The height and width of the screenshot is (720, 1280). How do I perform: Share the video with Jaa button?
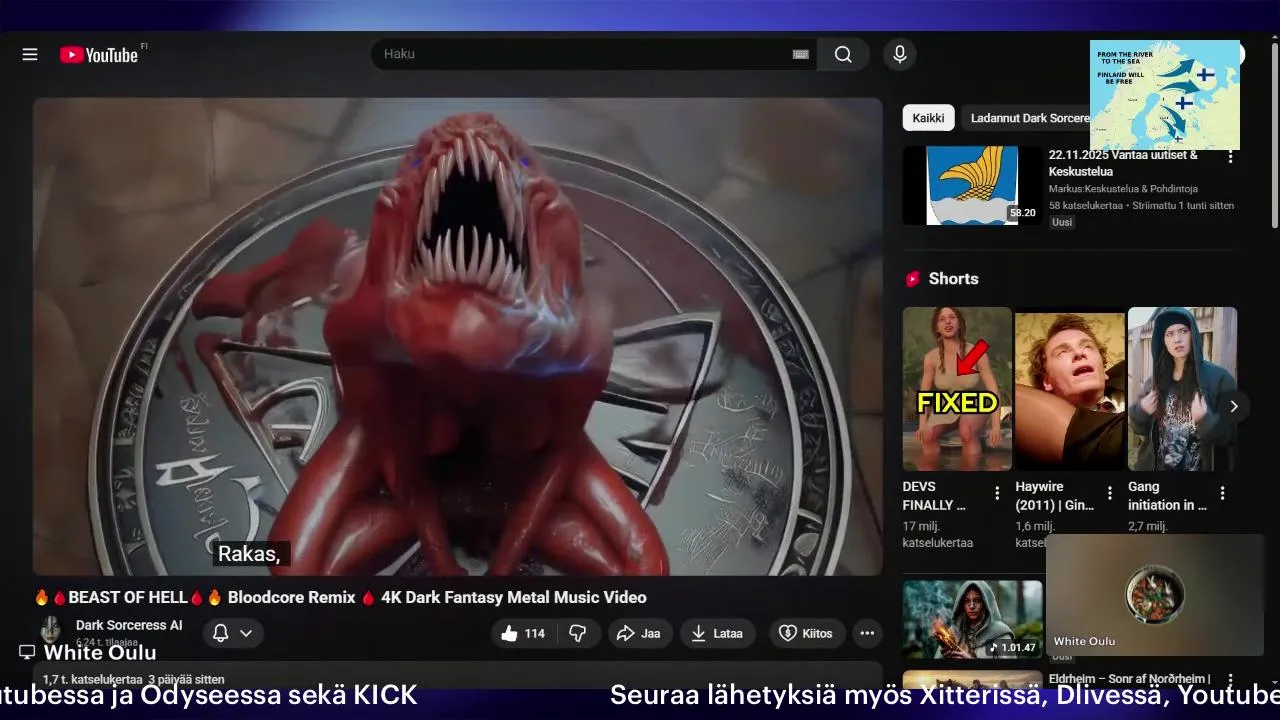639,633
